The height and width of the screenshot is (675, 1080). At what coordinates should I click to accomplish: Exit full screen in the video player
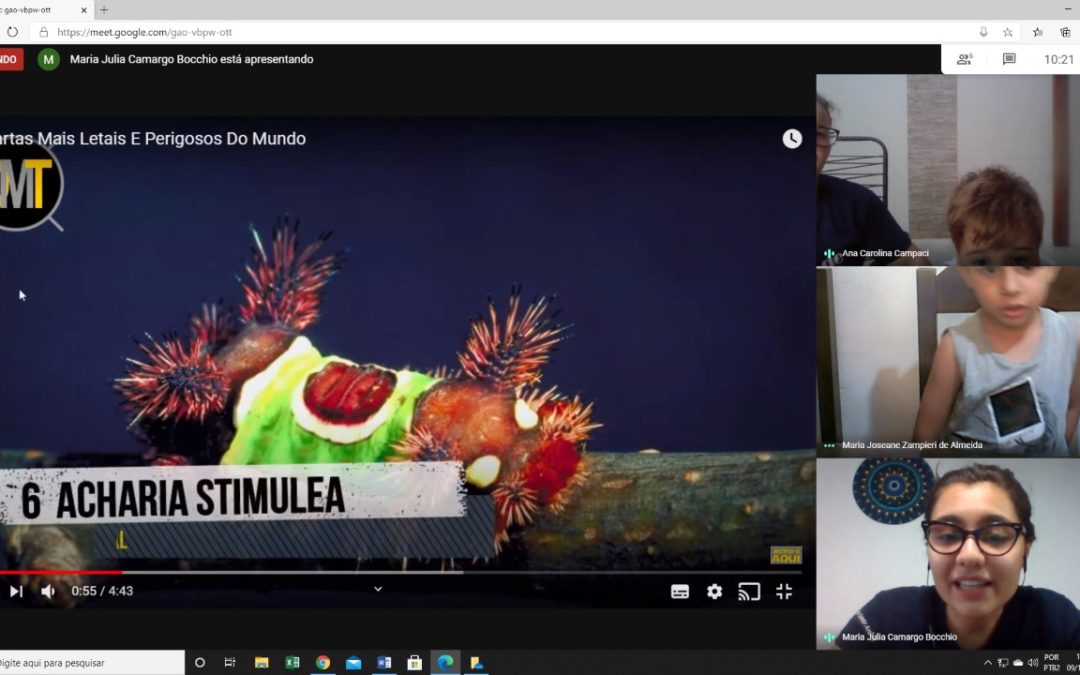click(x=784, y=592)
